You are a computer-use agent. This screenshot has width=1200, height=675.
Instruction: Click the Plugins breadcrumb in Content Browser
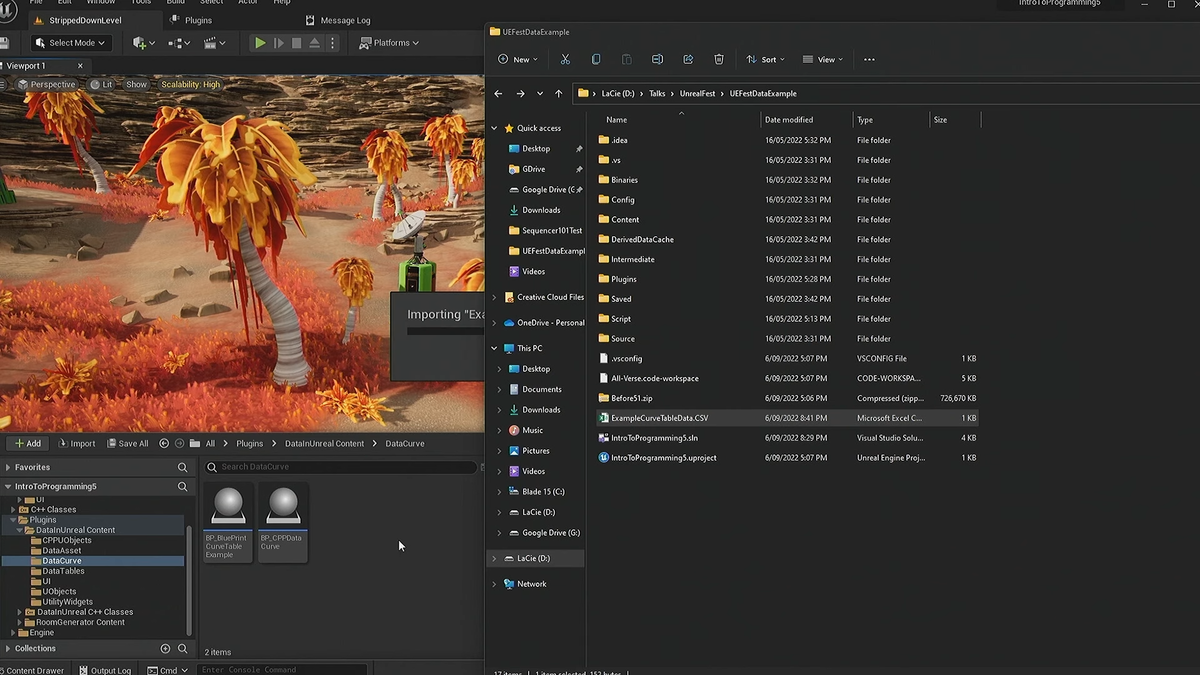click(x=250, y=443)
